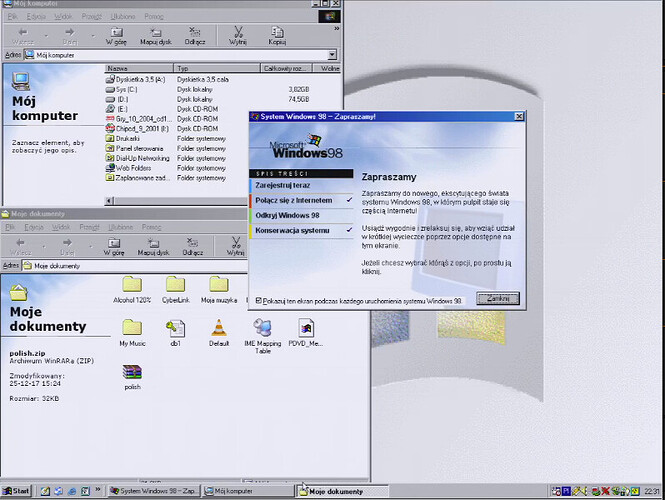
Task: Click Mapuj dysk icon in Mój komputer toolbar
Action: (155, 32)
